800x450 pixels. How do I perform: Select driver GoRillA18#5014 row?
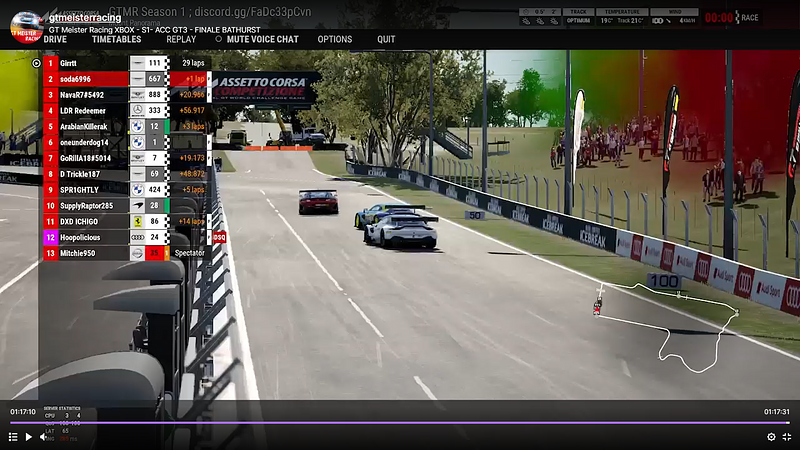[x=128, y=158]
